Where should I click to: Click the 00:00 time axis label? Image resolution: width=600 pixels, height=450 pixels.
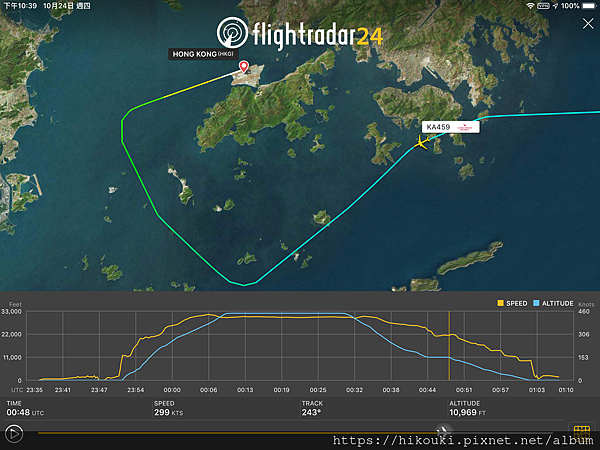tap(172, 390)
